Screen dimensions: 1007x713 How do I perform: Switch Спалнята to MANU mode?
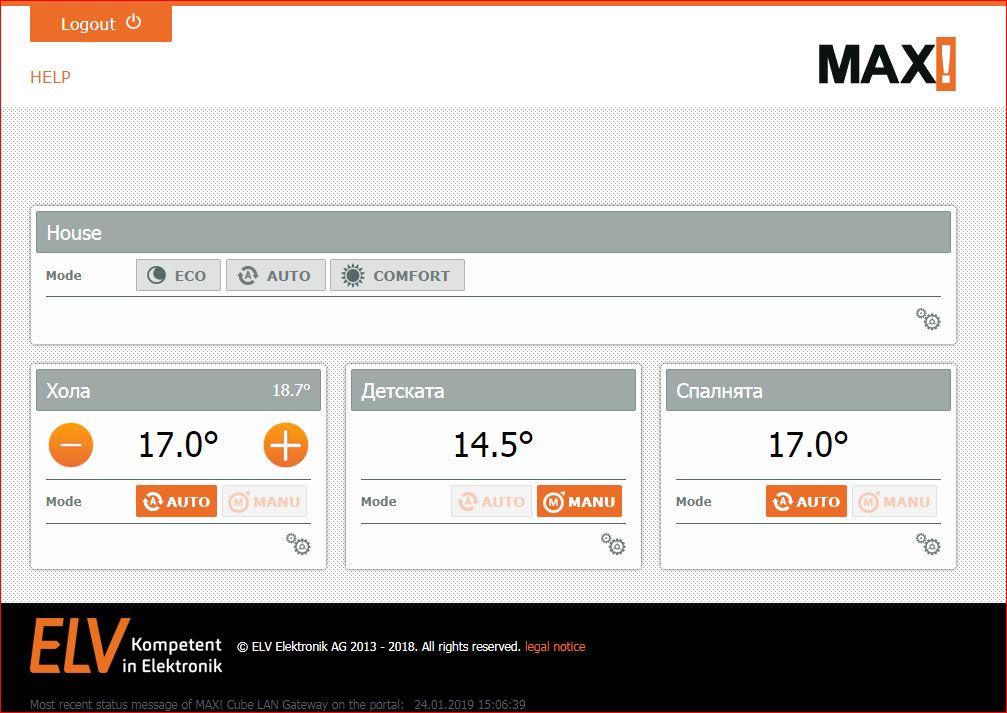pos(894,502)
